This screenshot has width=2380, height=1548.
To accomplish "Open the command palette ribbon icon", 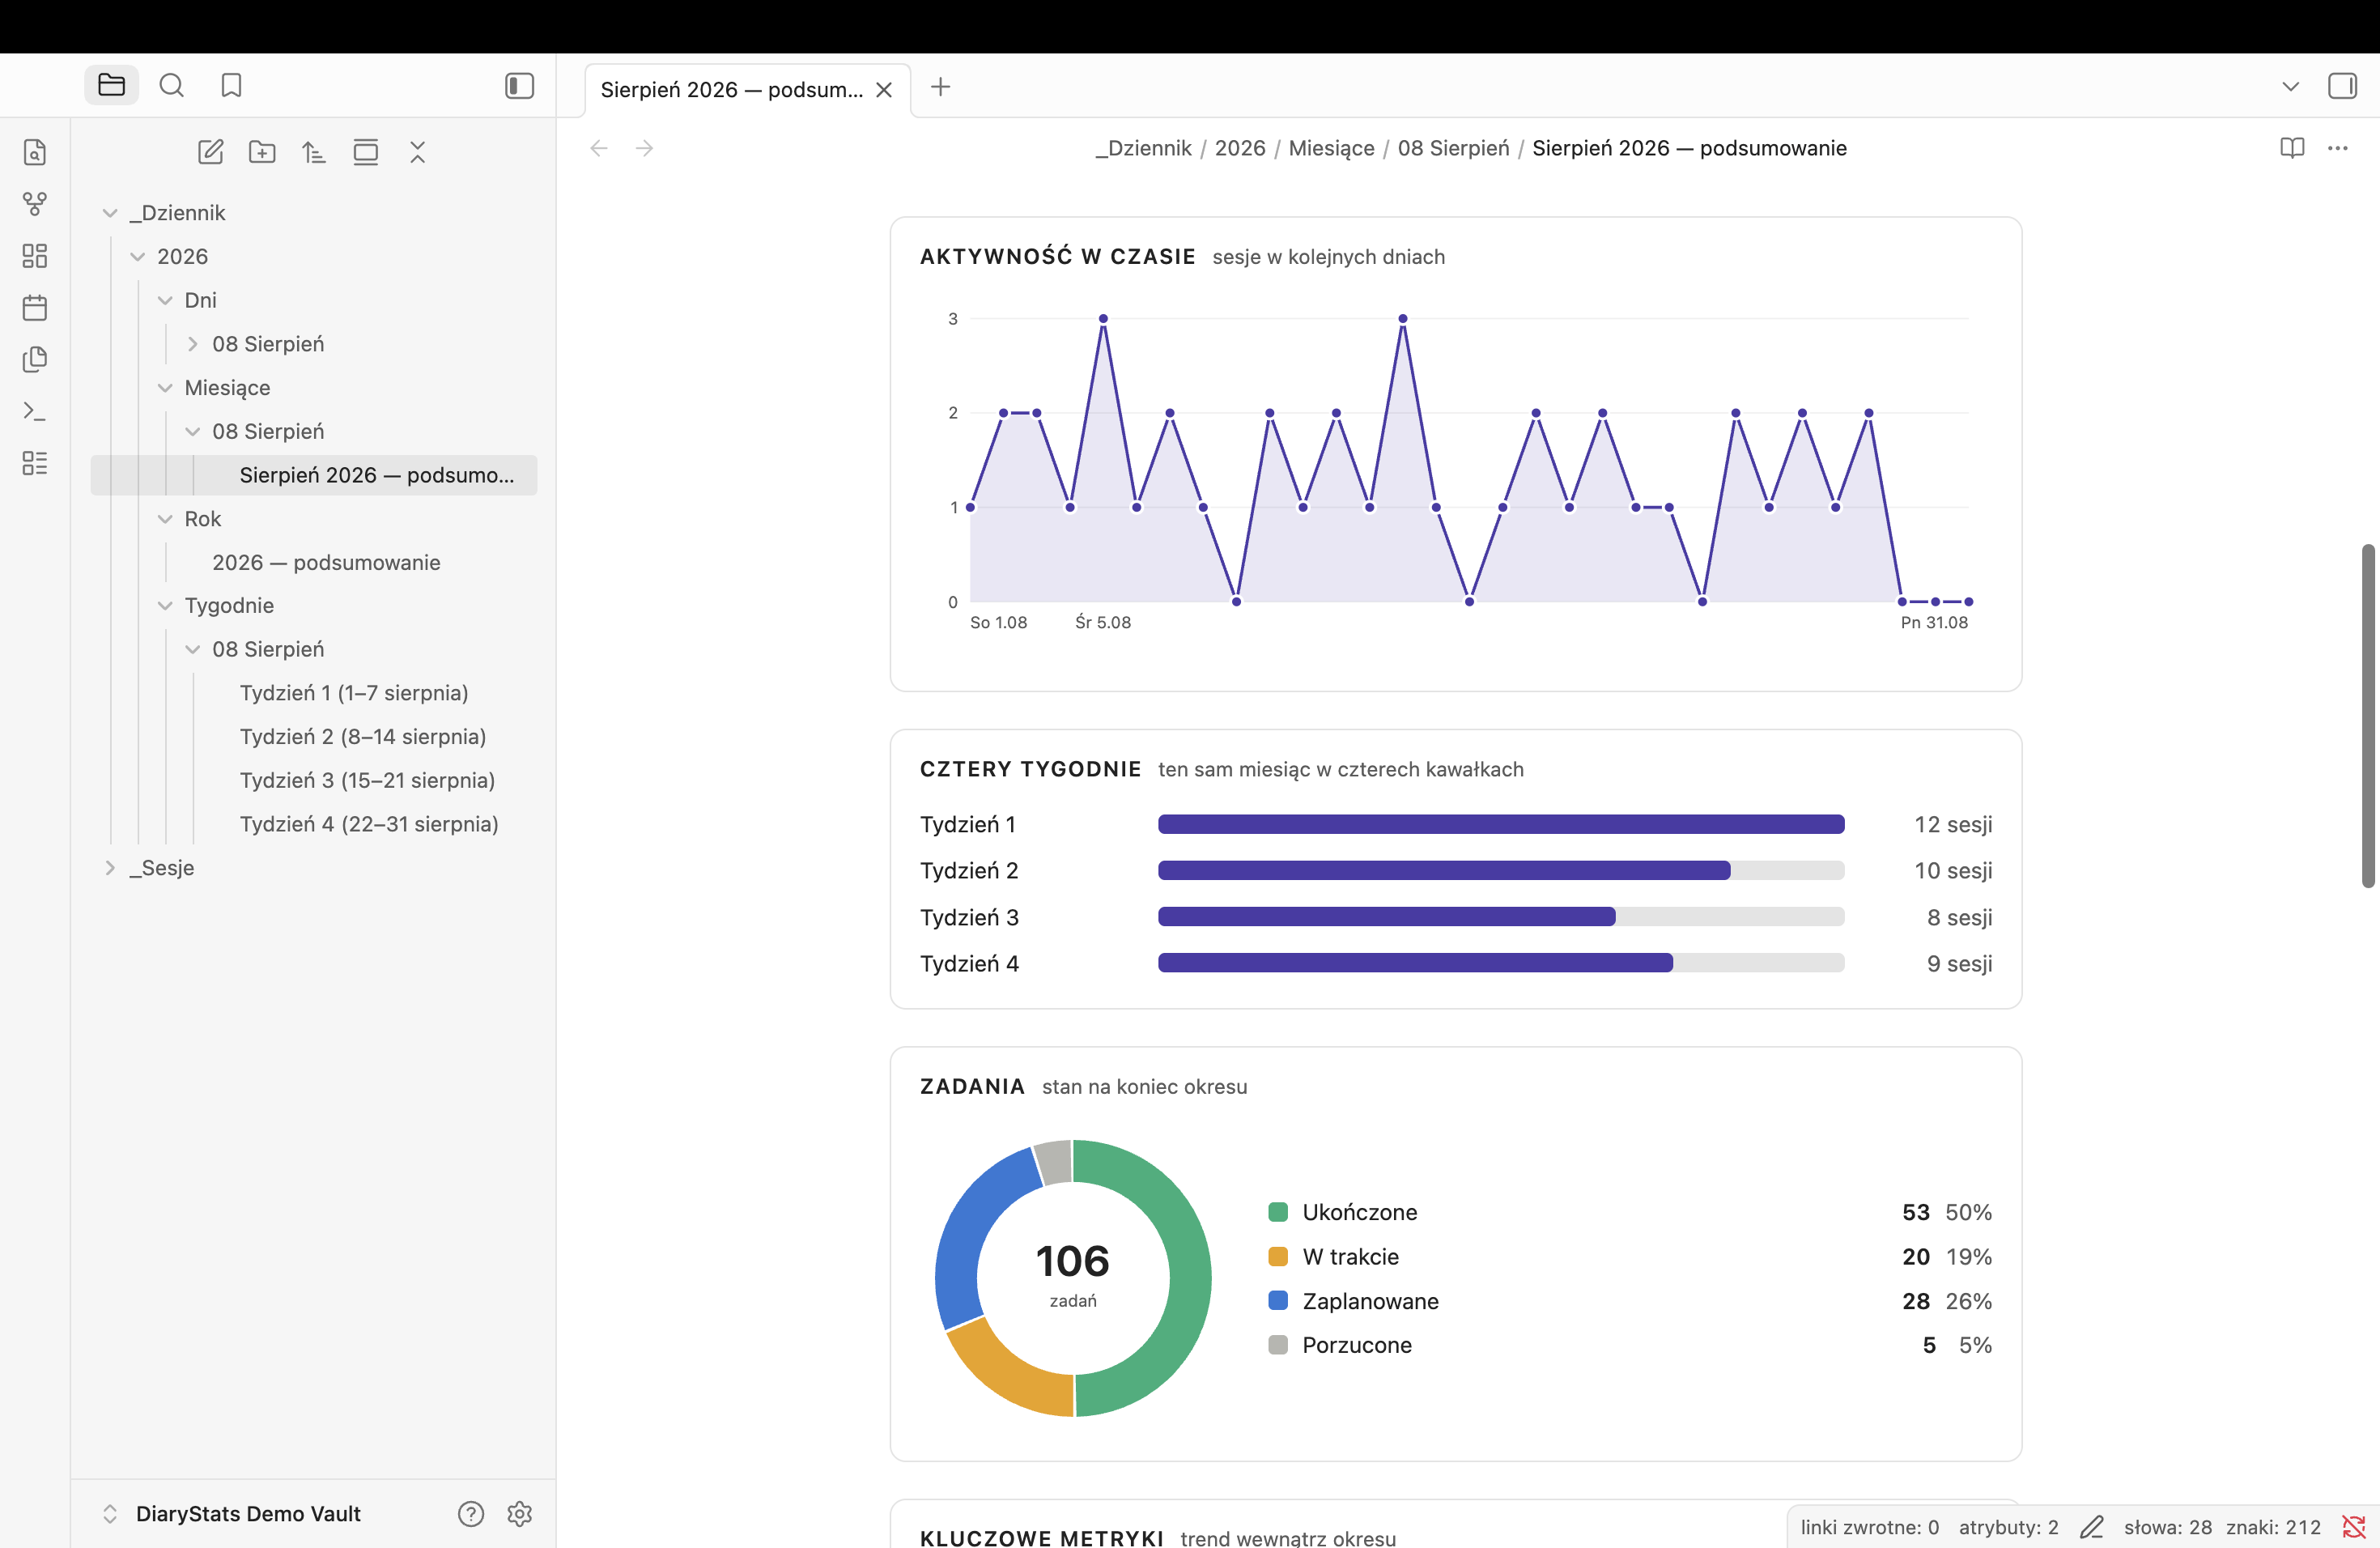I will click(x=35, y=411).
